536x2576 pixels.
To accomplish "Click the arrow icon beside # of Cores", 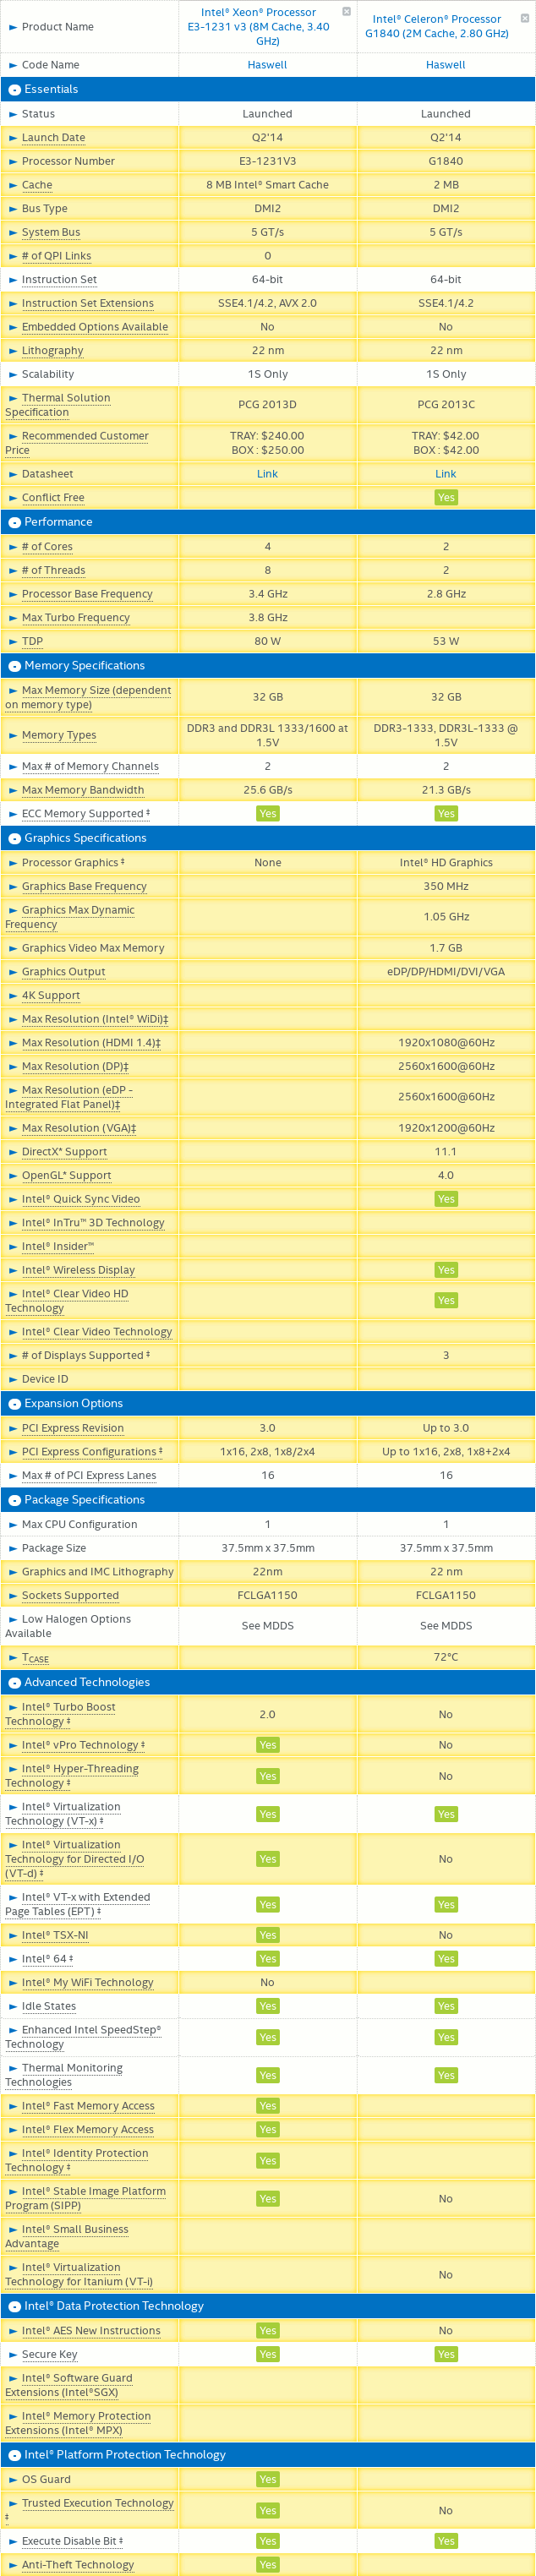I will pos(13,547).
